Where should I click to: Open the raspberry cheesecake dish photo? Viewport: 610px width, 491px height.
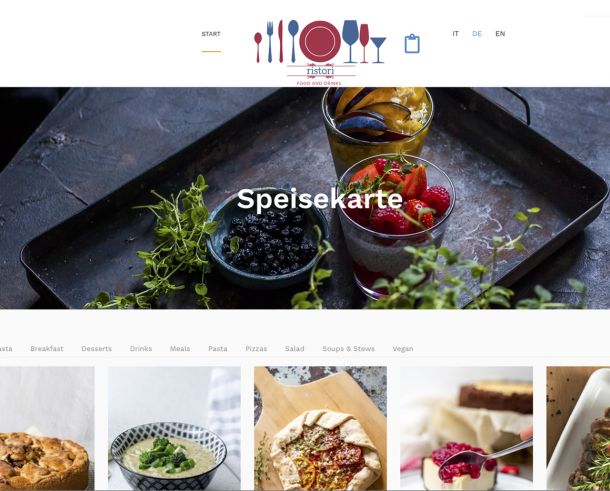point(466,428)
